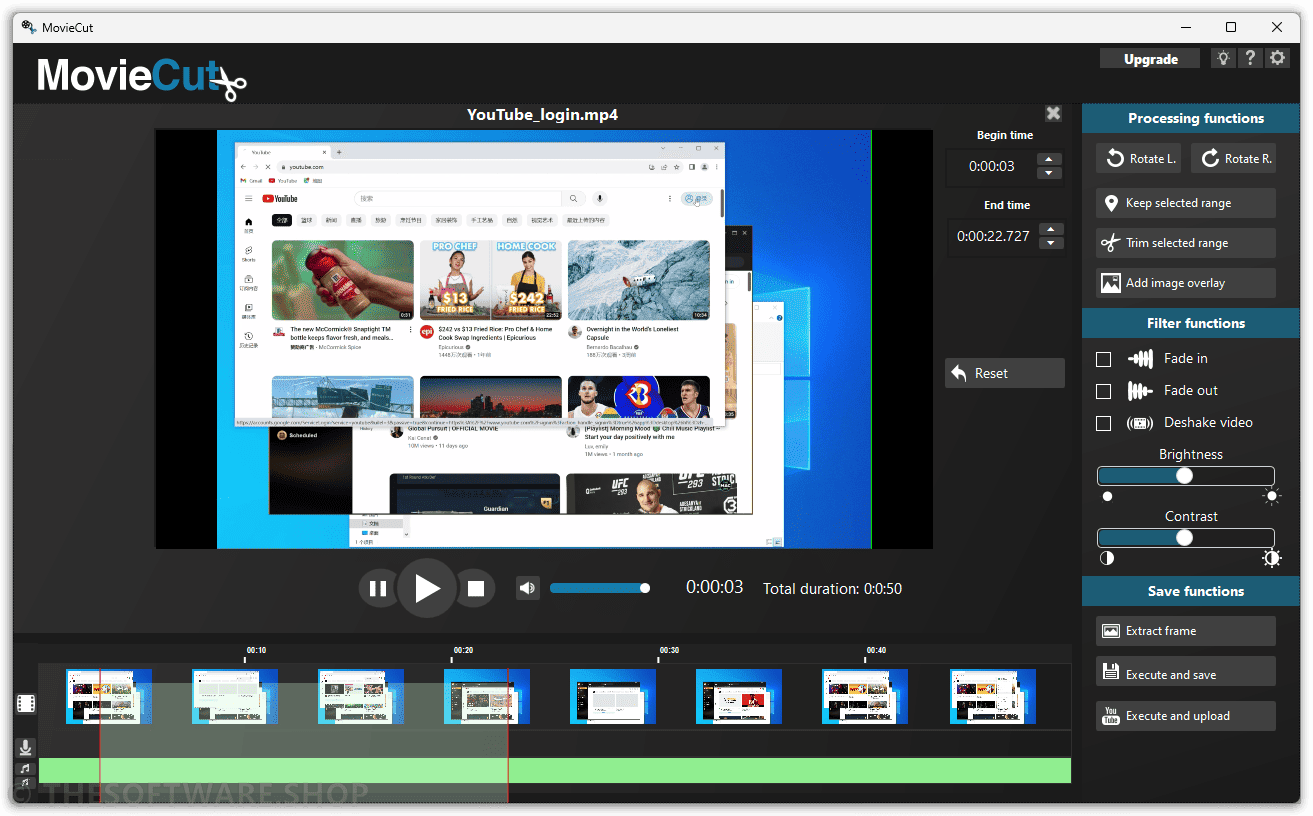Click the 00:10 timeline marker
This screenshot has height=816, width=1313.
point(256,651)
